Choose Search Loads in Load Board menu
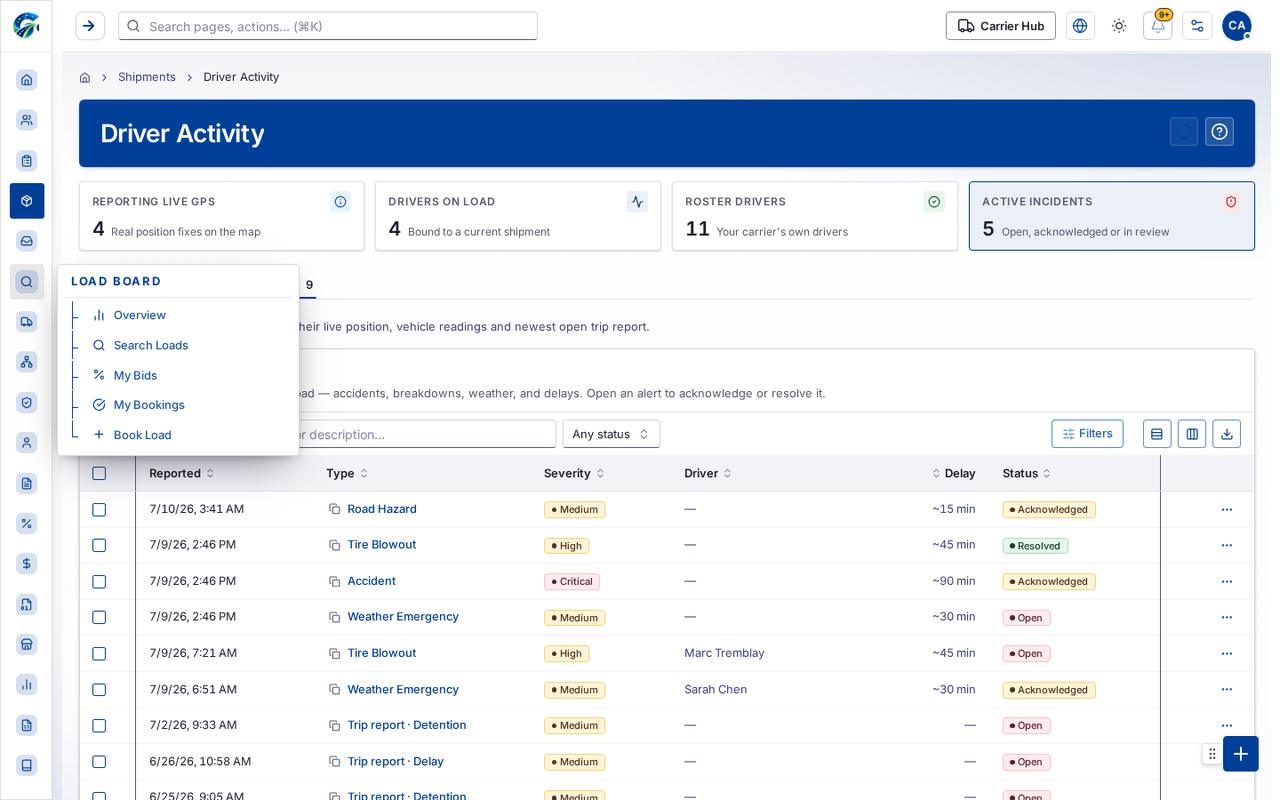Screen dimensions: 1280x800 pyautogui.click(x=151, y=345)
